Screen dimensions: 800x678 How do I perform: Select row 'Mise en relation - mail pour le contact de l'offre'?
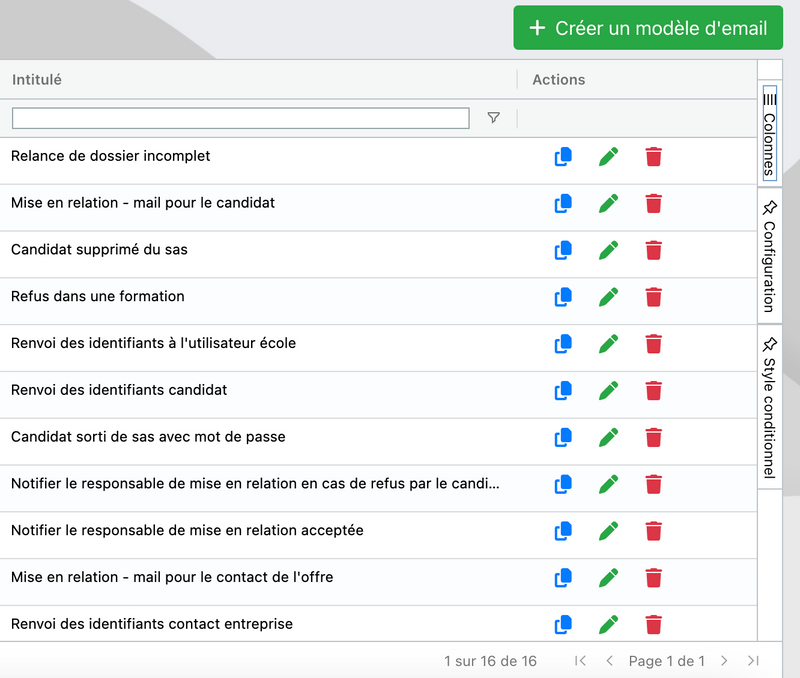(378, 582)
